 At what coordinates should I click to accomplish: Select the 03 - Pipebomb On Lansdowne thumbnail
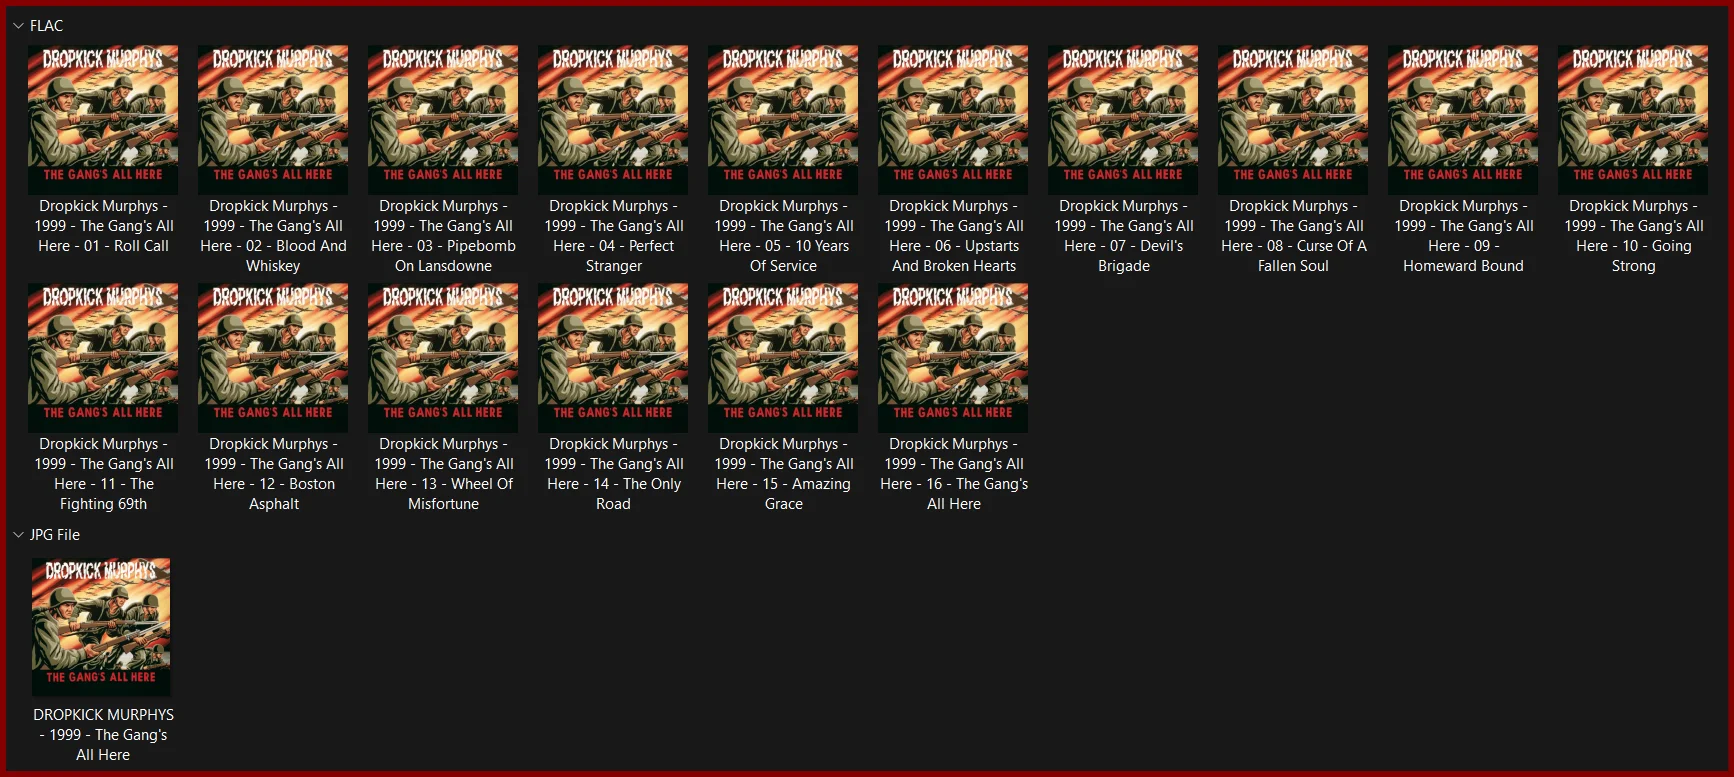coord(443,119)
